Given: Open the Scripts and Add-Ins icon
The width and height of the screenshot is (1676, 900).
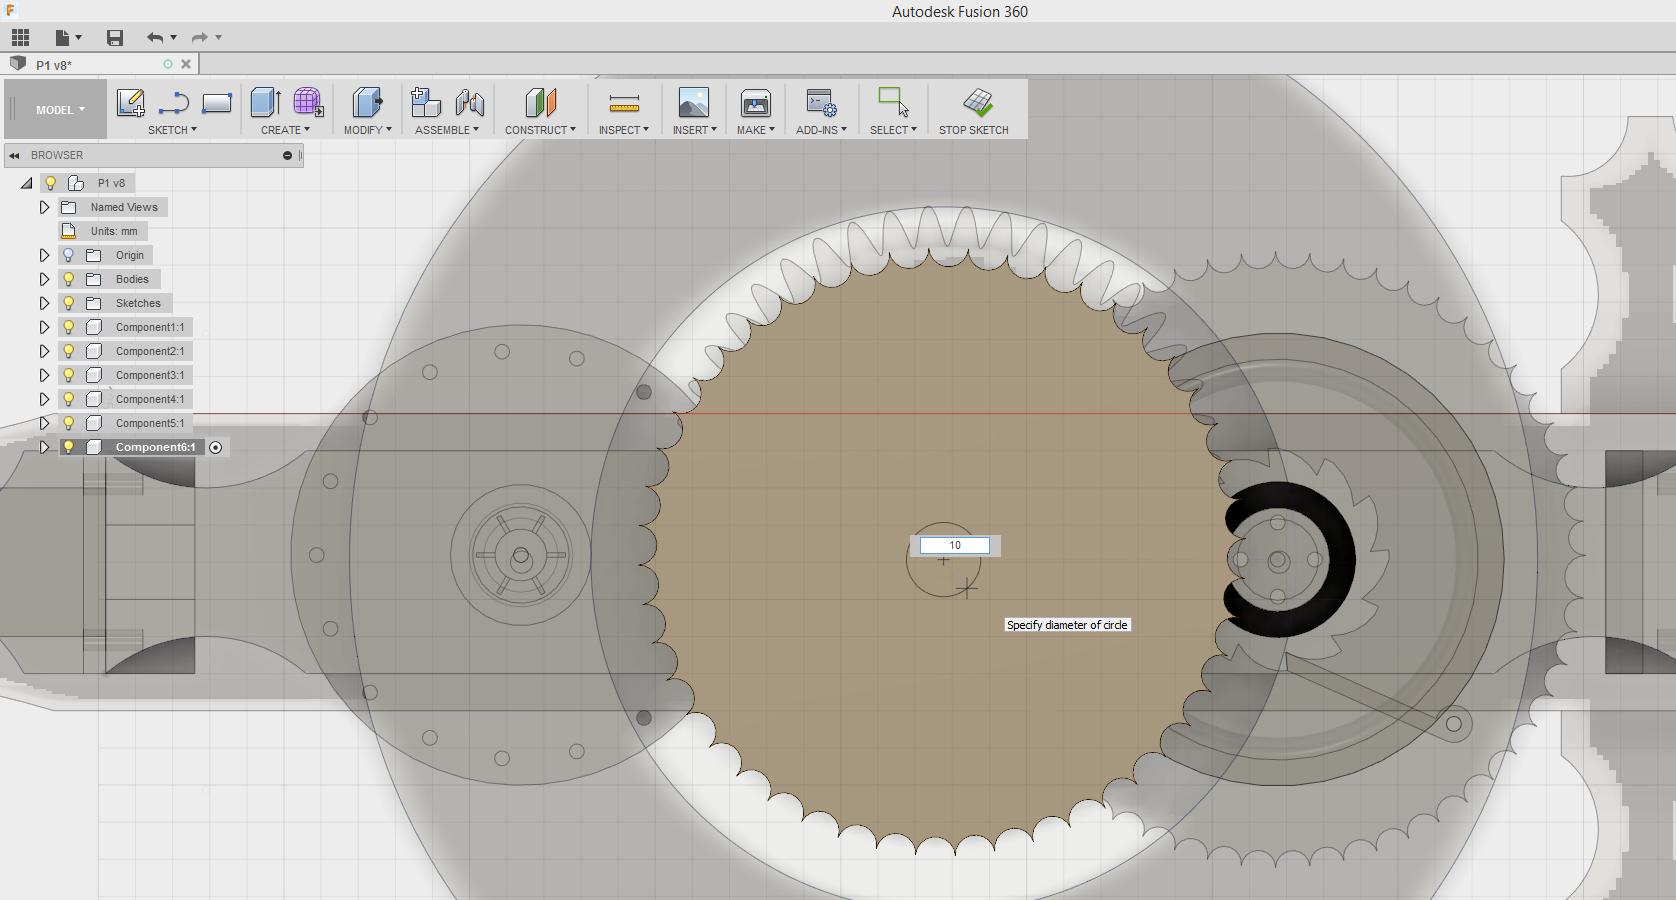Looking at the screenshot, I should coord(822,102).
